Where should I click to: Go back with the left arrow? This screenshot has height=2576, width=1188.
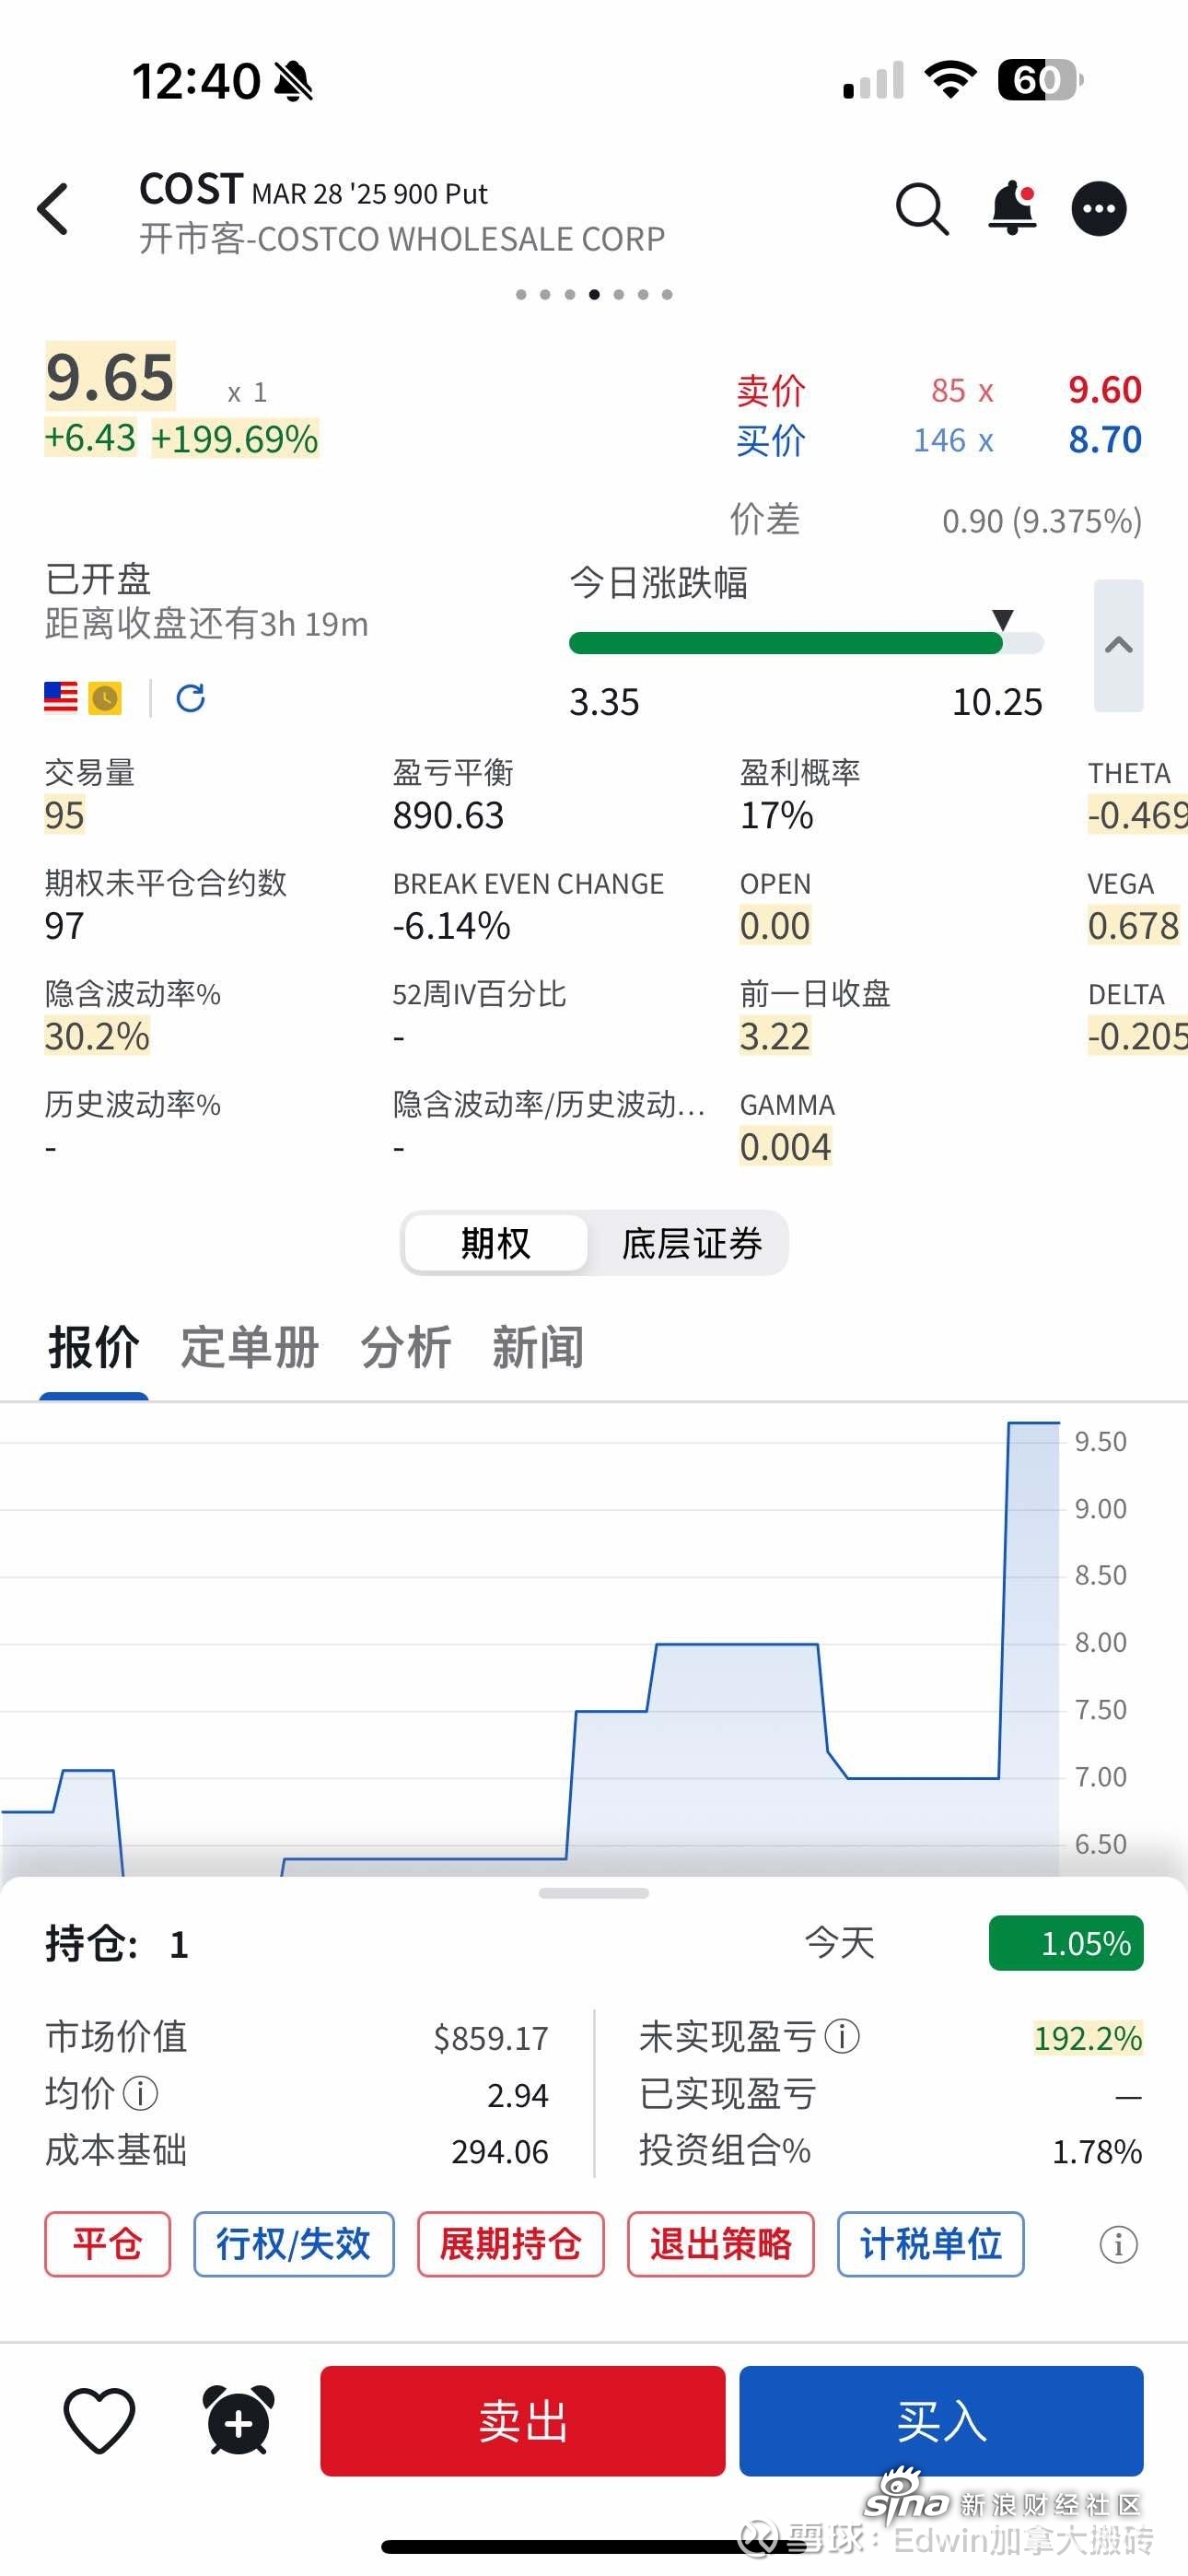(53, 209)
